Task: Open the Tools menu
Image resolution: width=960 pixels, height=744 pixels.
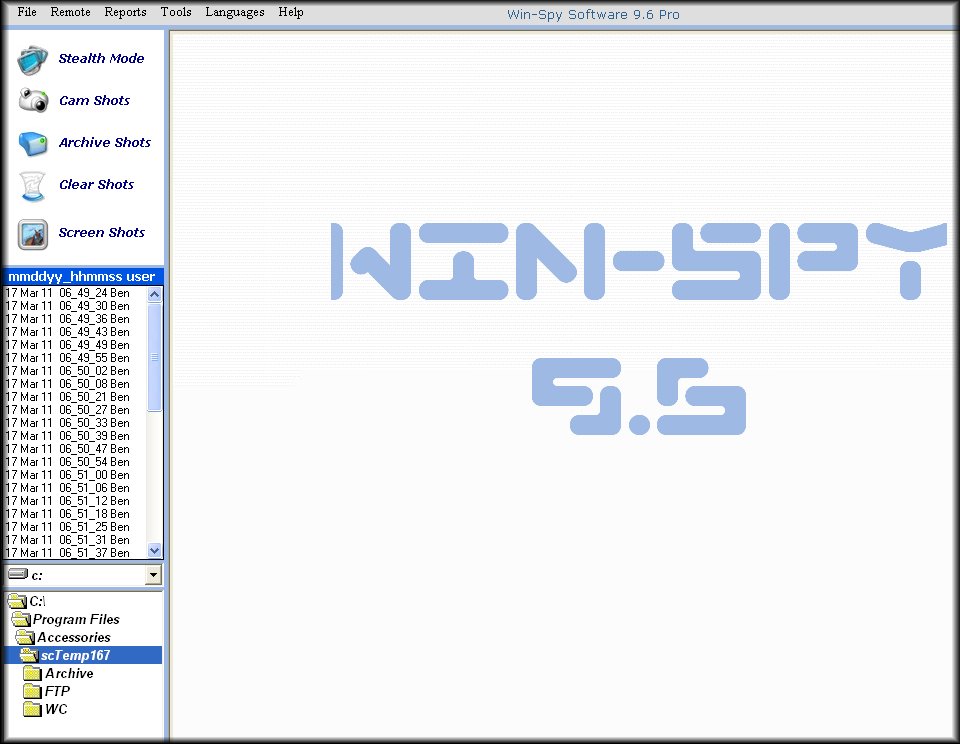Action: point(176,12)
